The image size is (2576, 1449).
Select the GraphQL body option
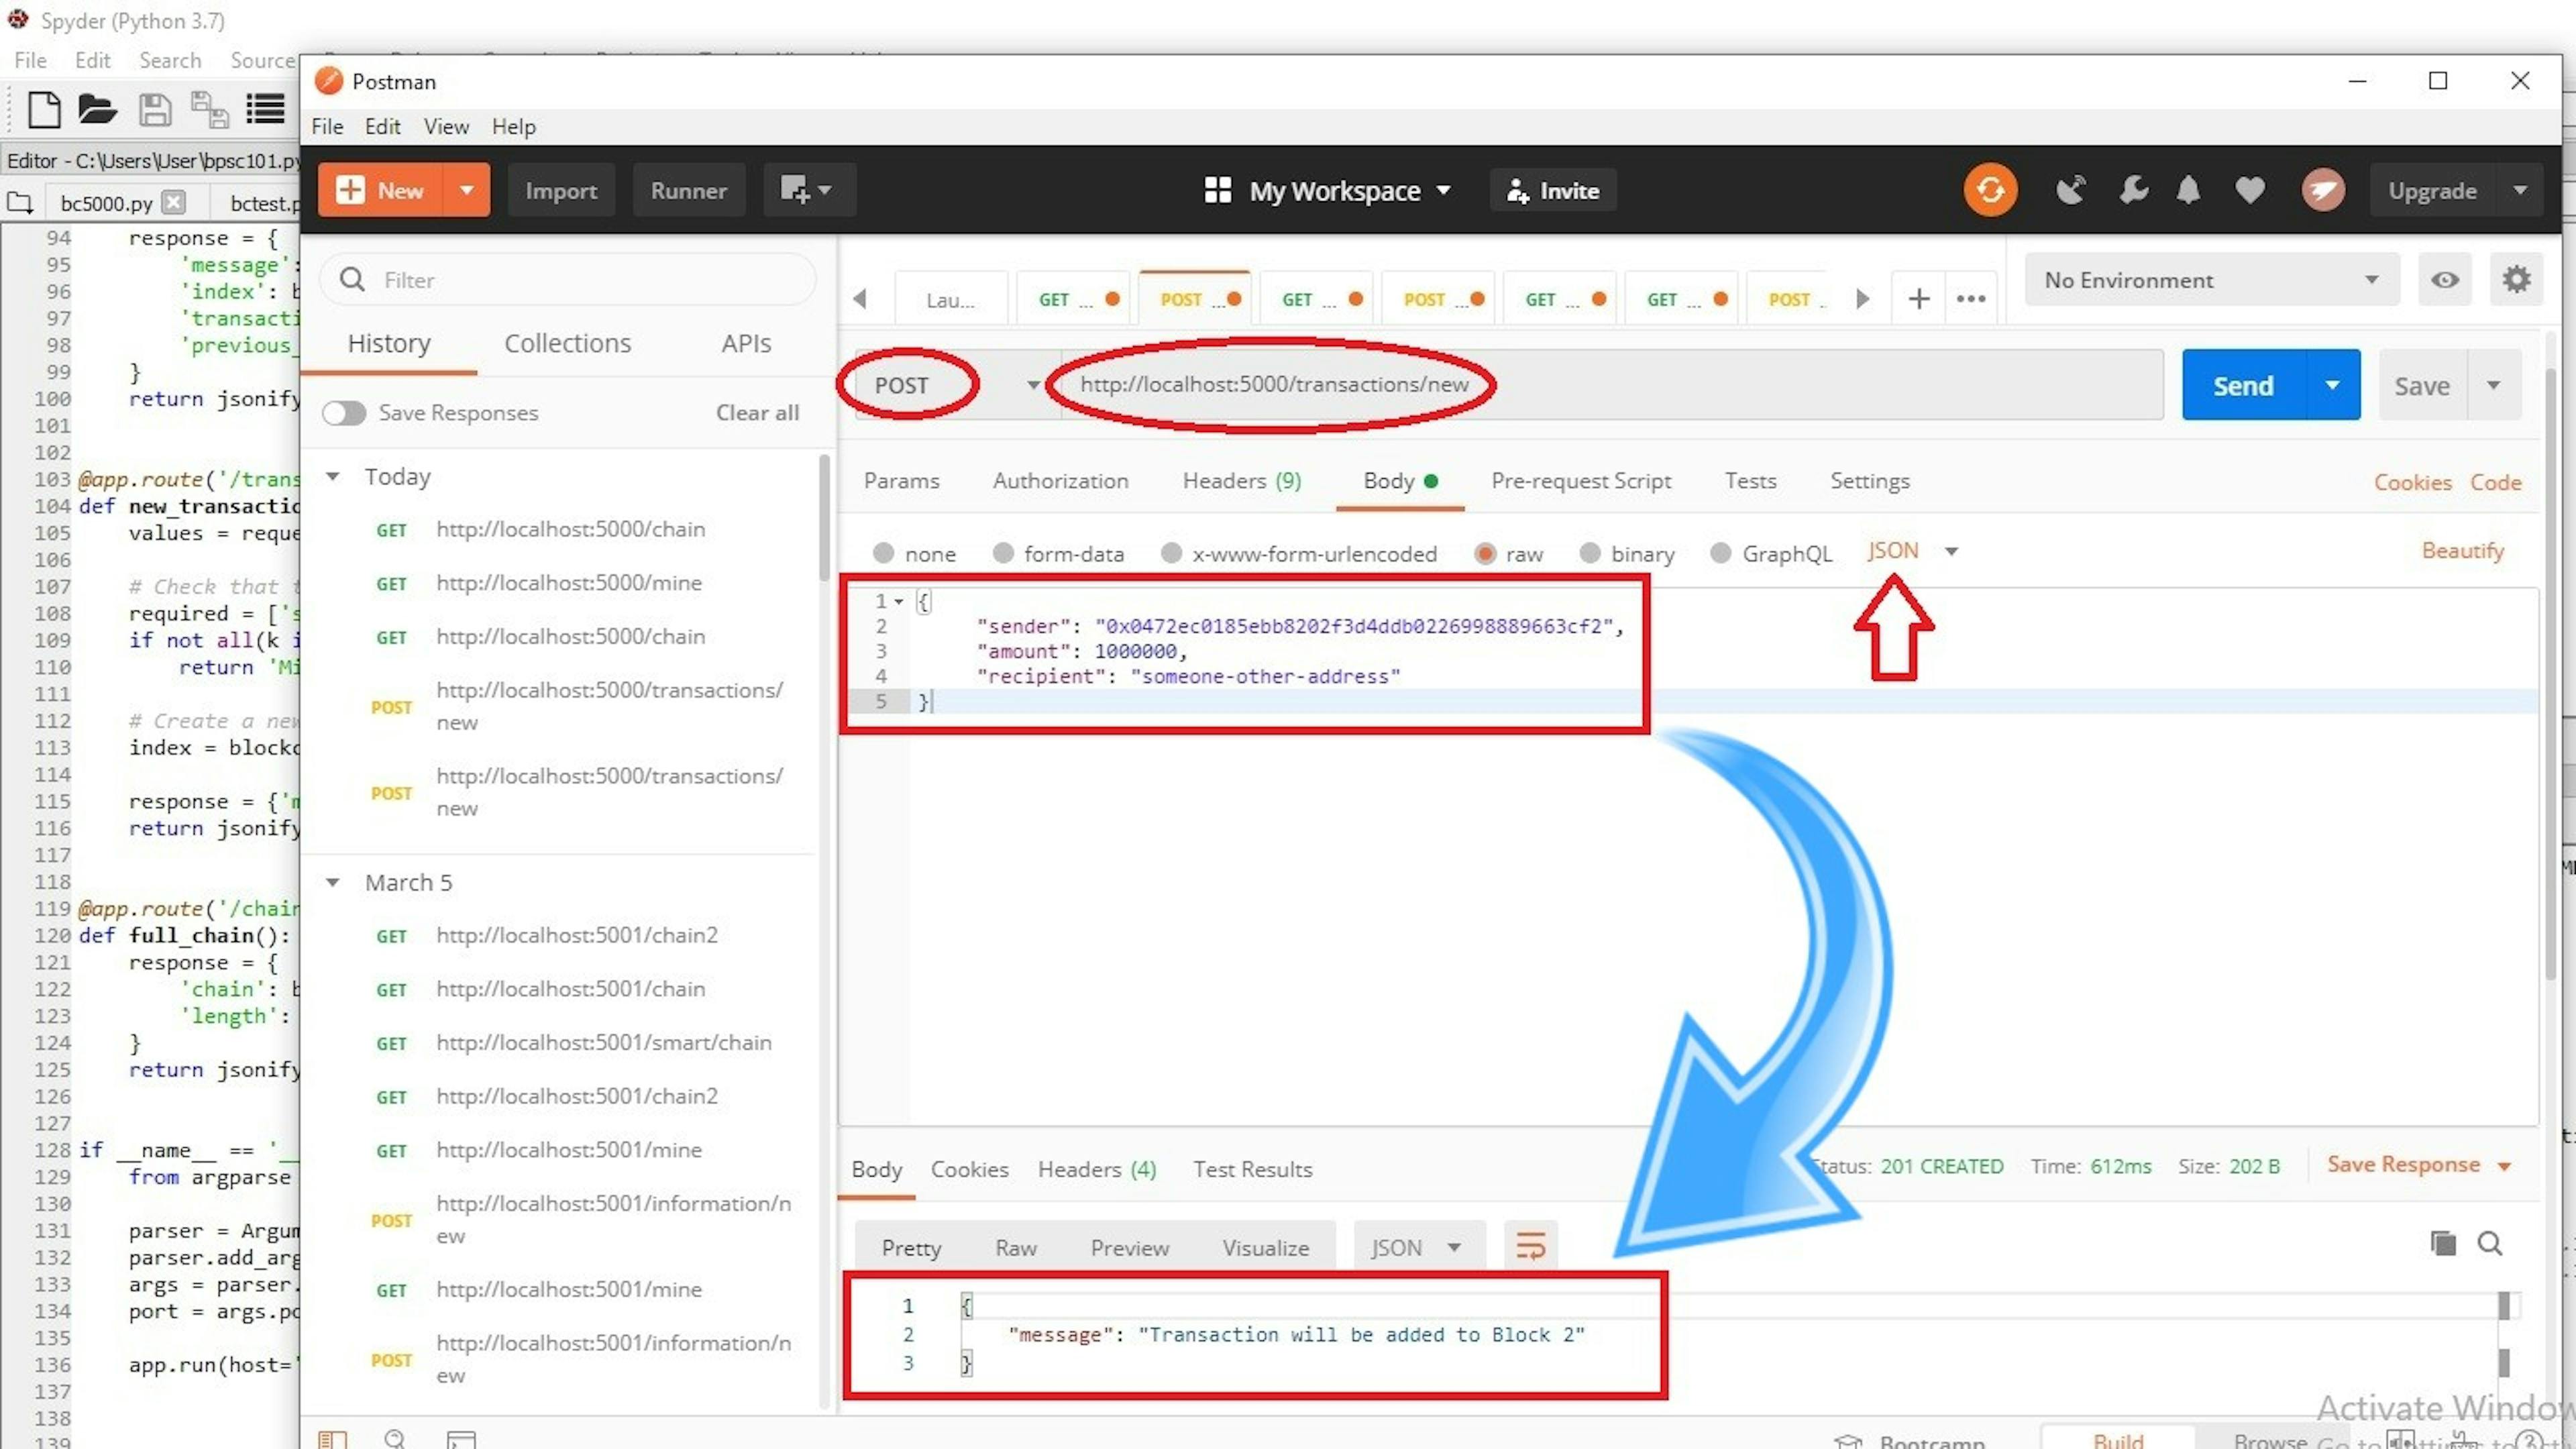[x=1720, y=553]
